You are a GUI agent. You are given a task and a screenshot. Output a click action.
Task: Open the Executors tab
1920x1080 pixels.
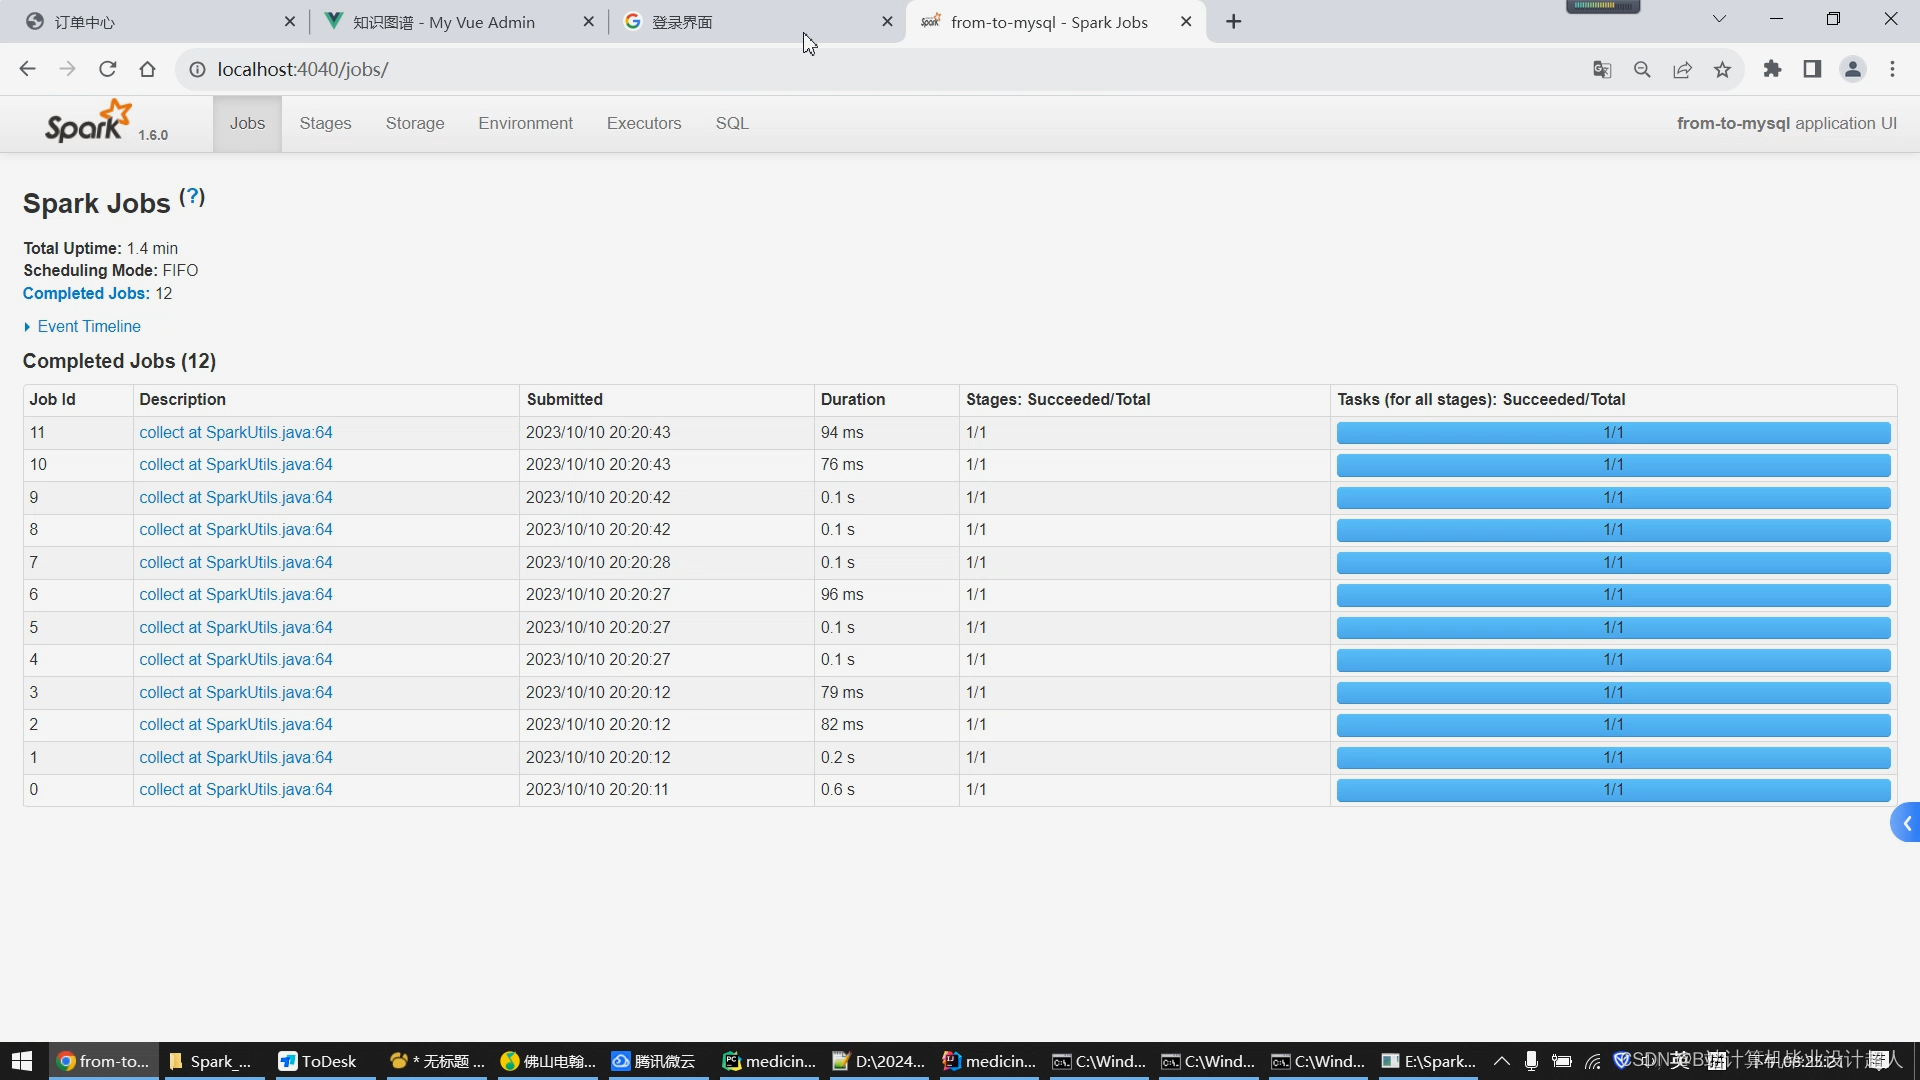coord(643,123)
